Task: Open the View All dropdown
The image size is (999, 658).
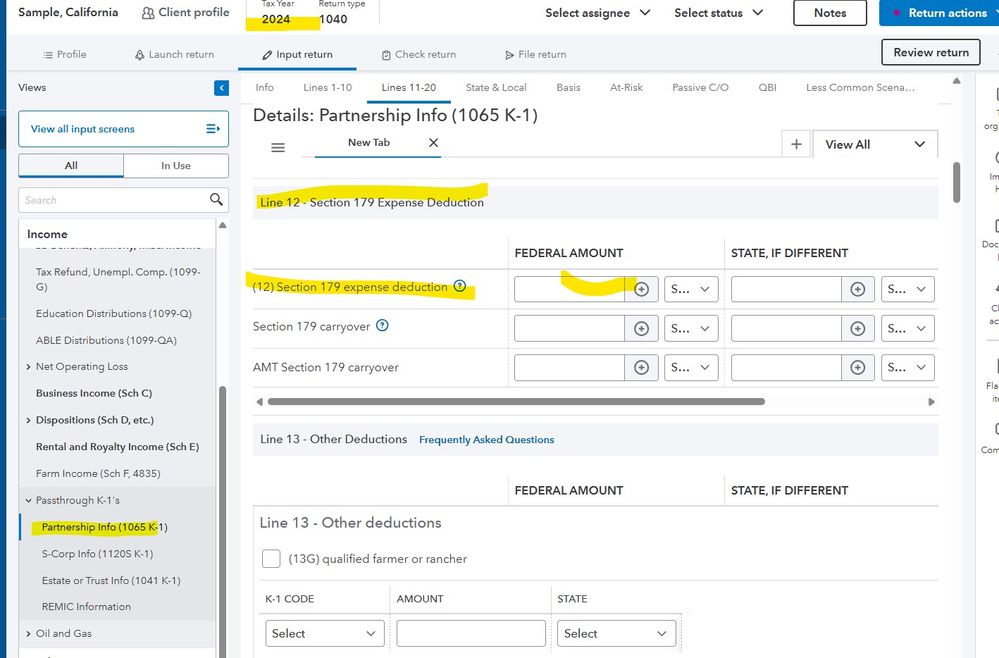Action: [875, 144]
